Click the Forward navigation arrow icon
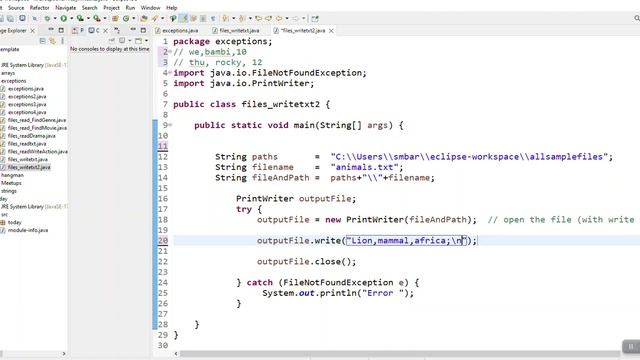Viewport: 640px width, 360px height. tap(295, 18)
